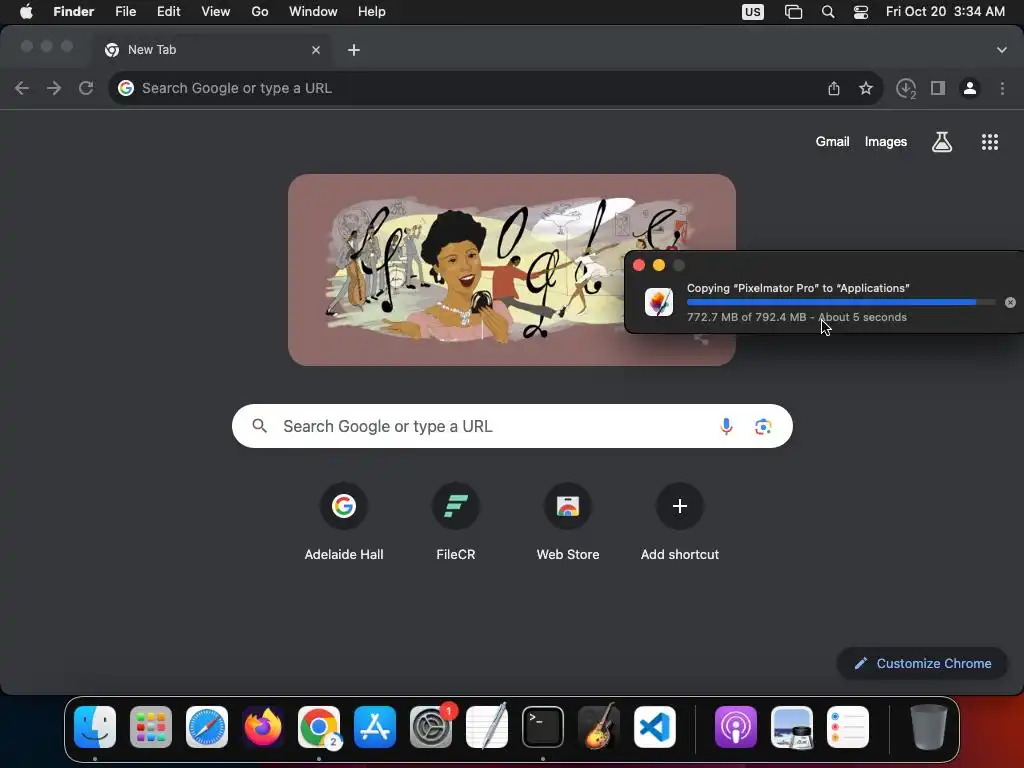The width and height of the screenshot is (1024, 768).
Task: Open the Web Store shortcut
Action: click(x=568, y=522)
